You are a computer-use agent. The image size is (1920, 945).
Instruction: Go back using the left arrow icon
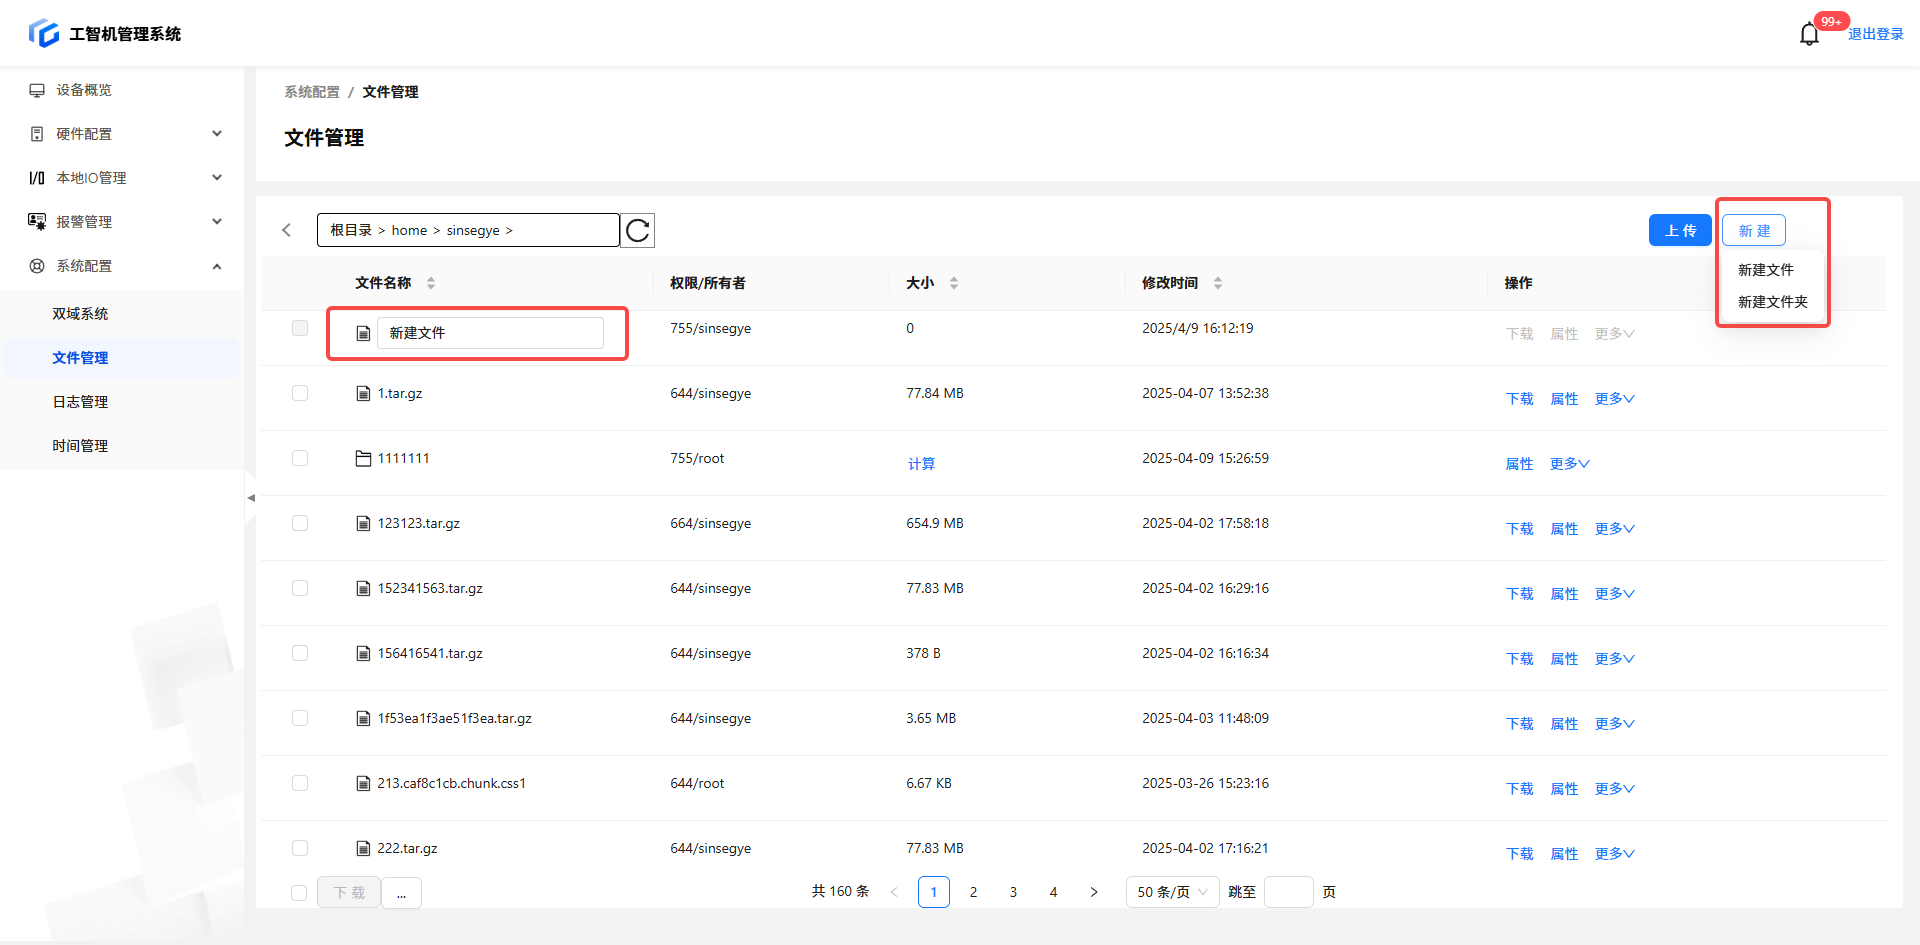click(x=287, y=231)
